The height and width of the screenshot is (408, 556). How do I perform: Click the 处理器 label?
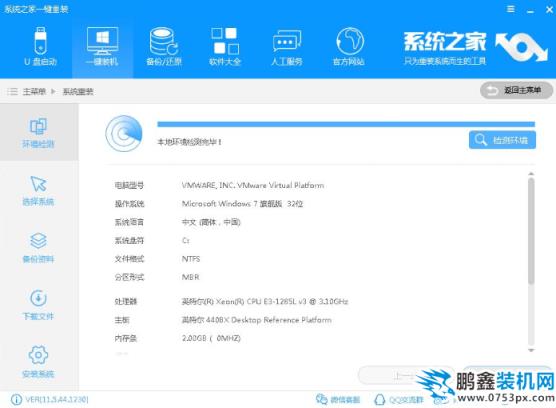coord(126,302)
